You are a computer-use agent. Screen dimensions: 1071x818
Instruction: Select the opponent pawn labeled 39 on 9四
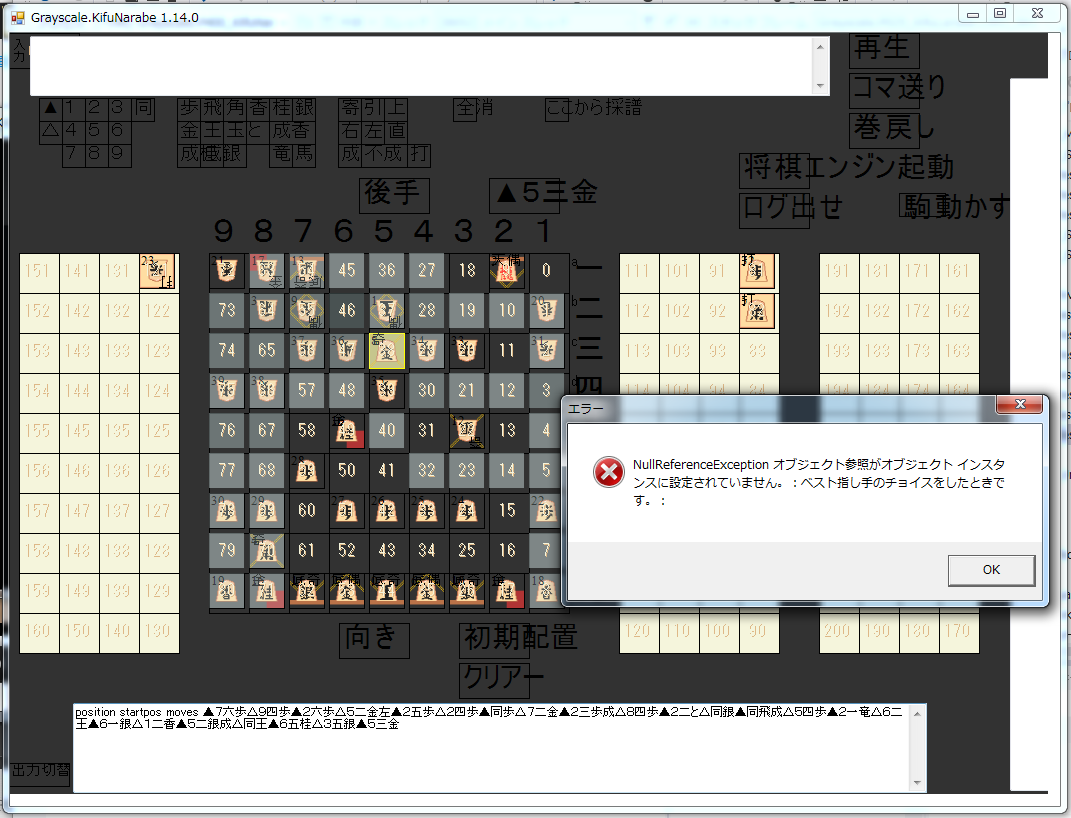[x=227, y=391]
